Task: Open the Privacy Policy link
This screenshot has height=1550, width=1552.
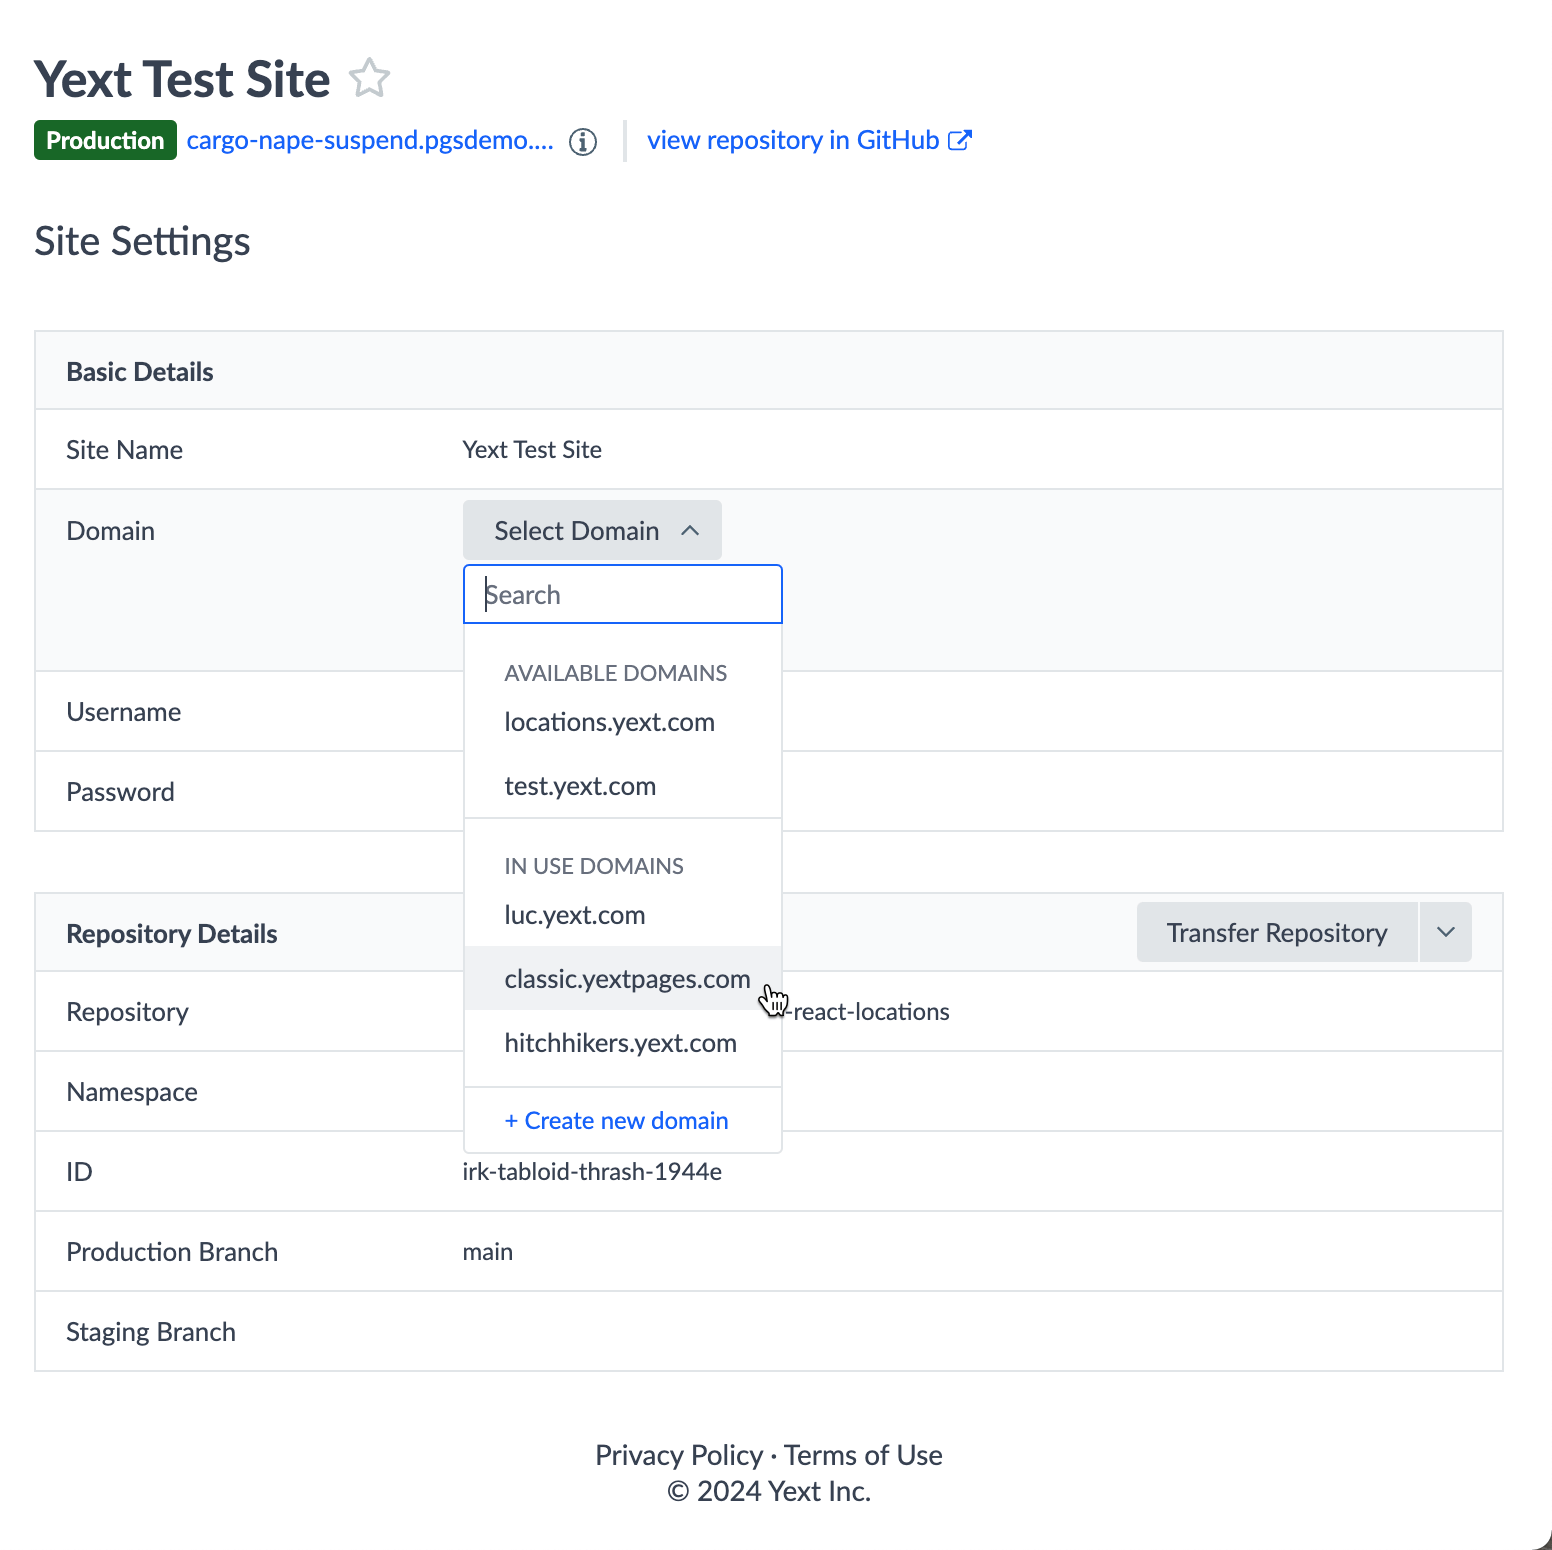Action: coord(679,1455)
